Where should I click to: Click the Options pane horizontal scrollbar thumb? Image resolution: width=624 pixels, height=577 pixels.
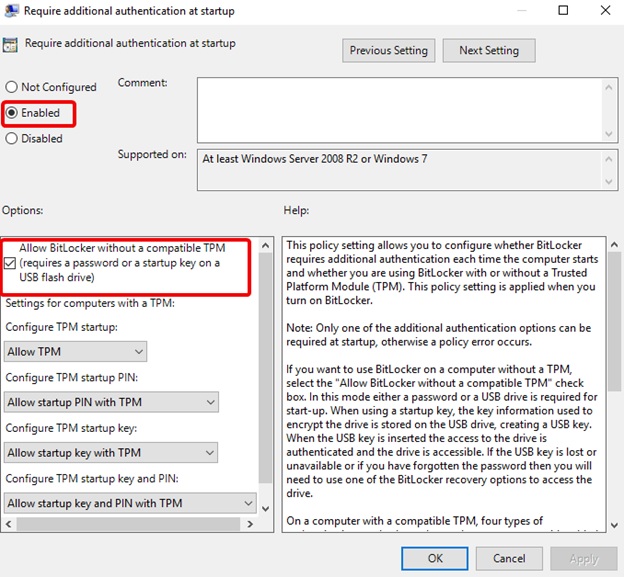pos(128,524)
